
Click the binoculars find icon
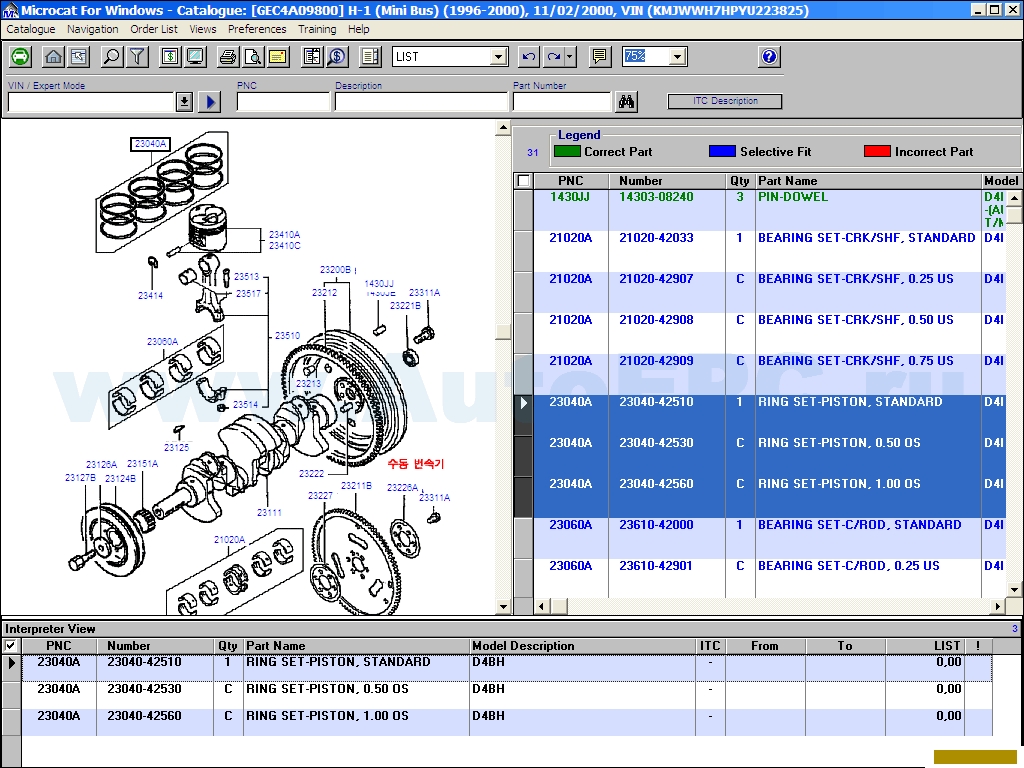[x=627, y=102]
